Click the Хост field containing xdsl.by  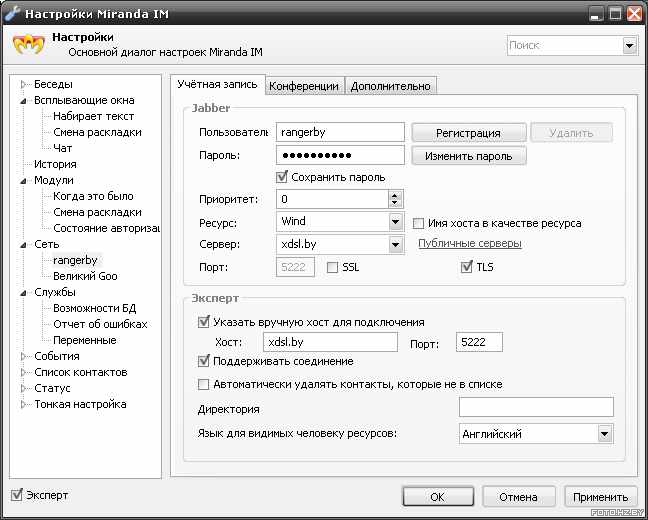330,342
